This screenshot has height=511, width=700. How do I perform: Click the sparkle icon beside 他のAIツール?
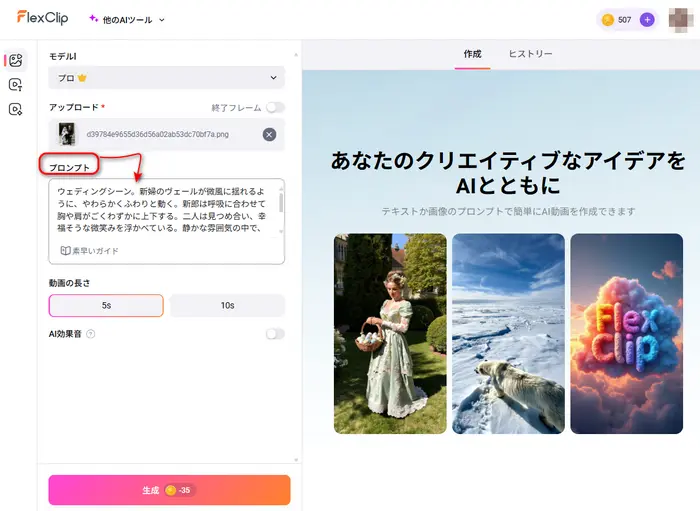point(93,18)
